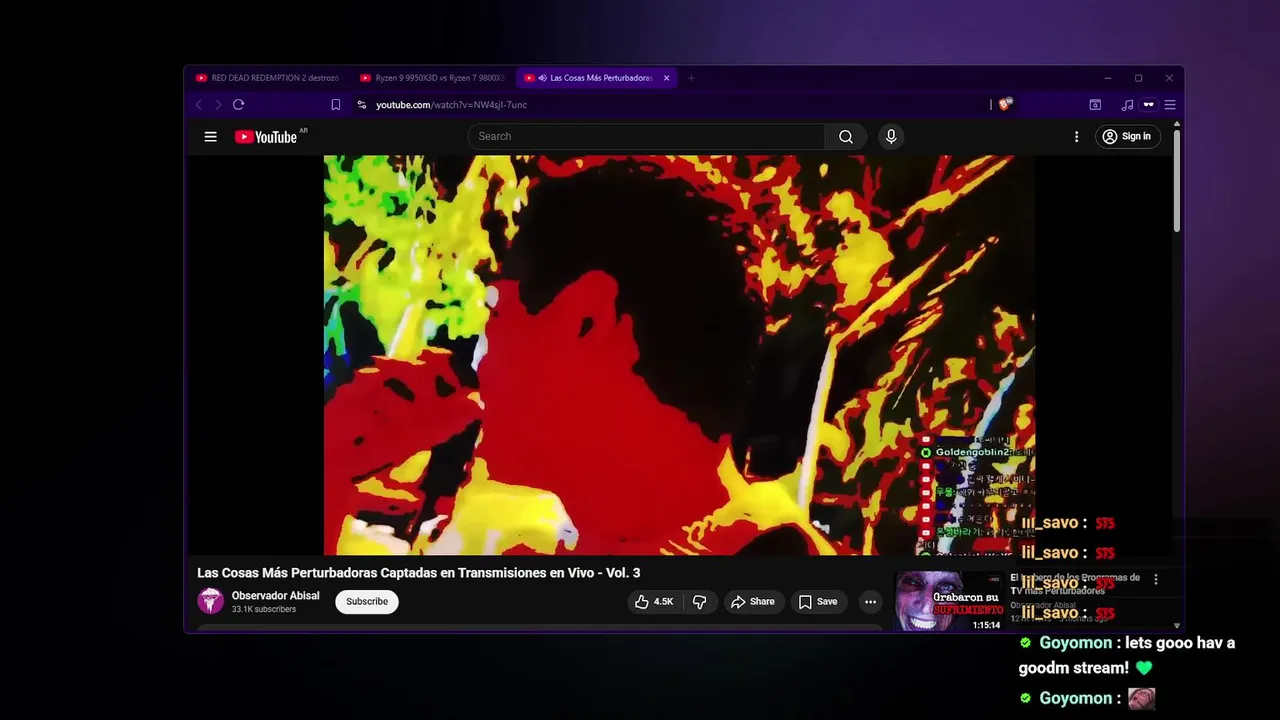Open the YouTube hamburger guide menu
The height and width of the screenshot is (720, 1280).
tap(210, 137)
